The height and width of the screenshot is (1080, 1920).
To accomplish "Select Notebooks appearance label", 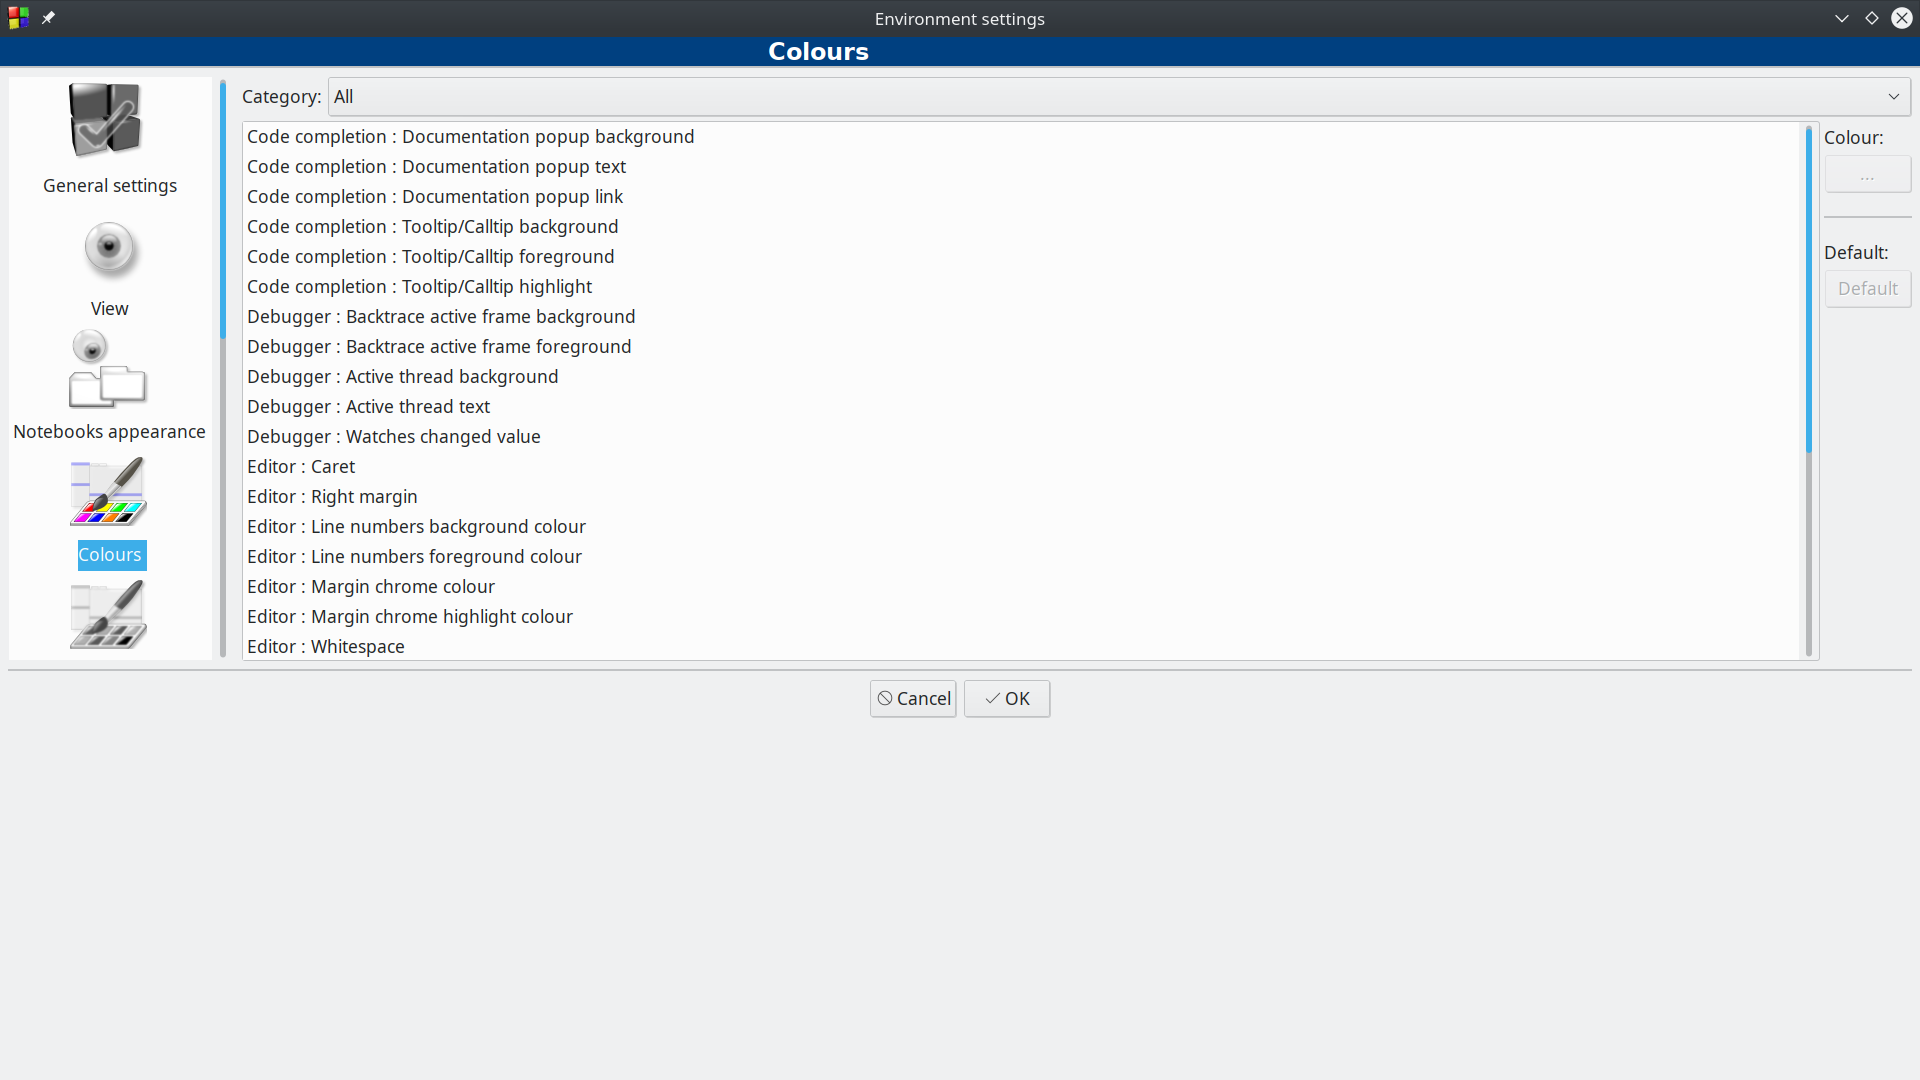I will click(109, 432).
